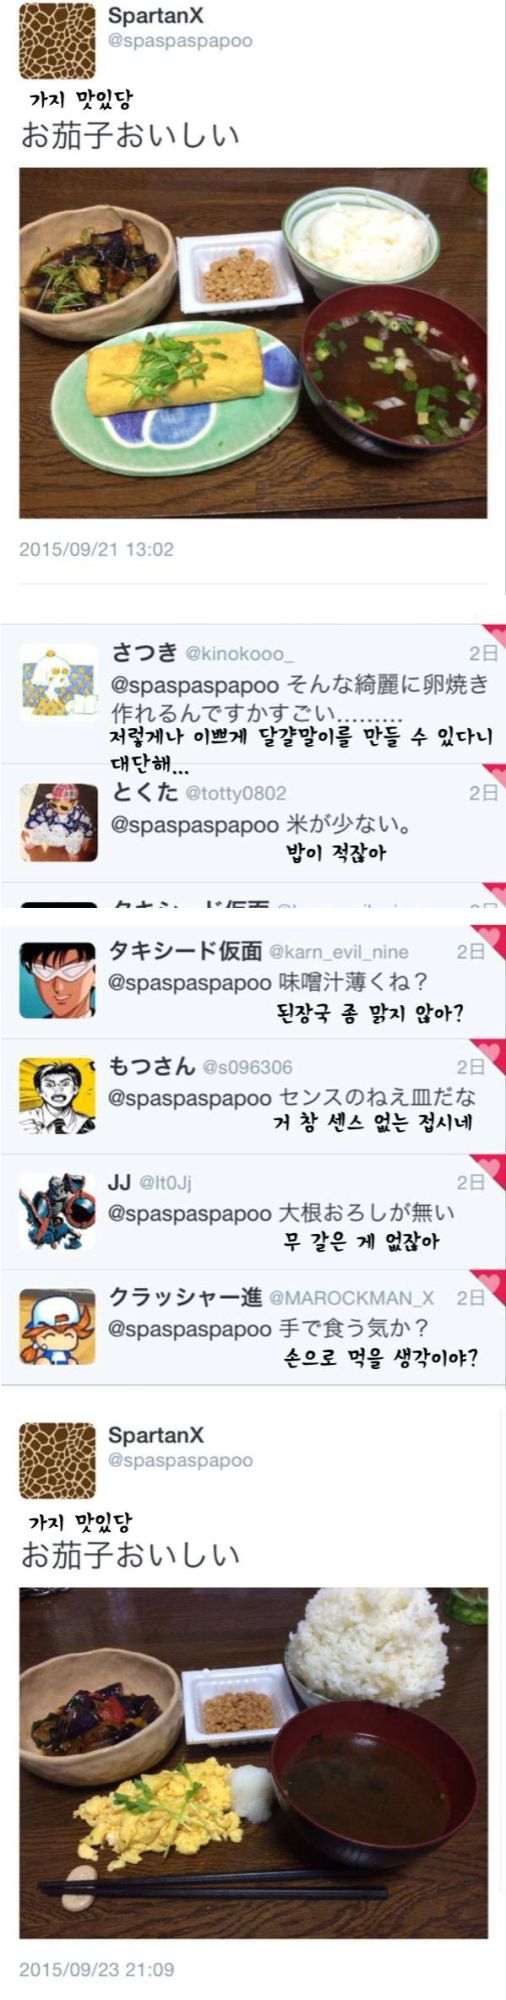Screen dimensions: 506x2000
Task: Open タキシード仮面 avatar with sunglasses
Action: point(57,980)
